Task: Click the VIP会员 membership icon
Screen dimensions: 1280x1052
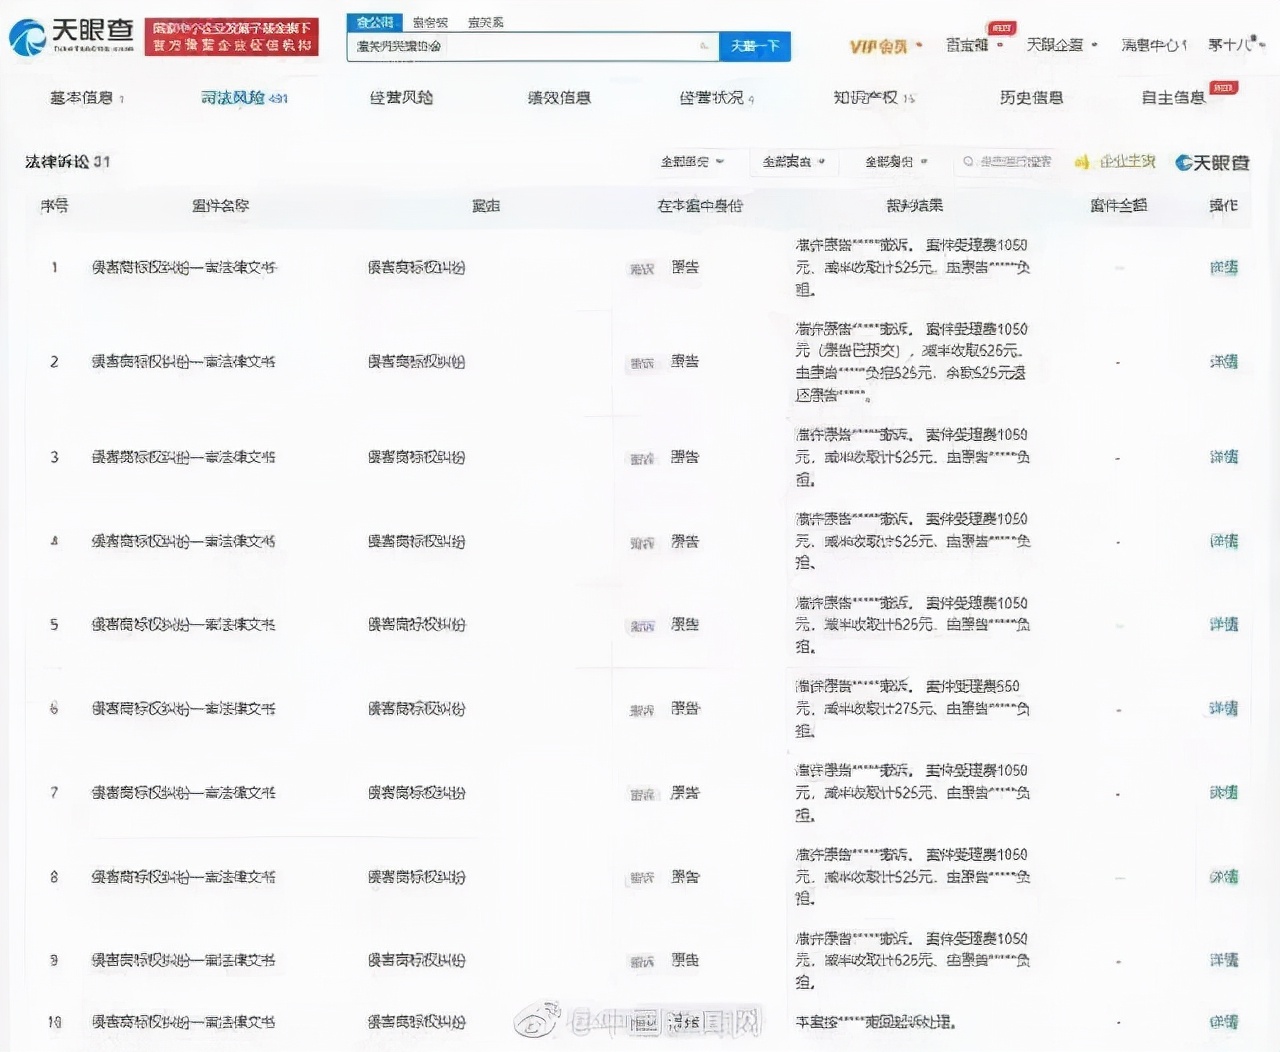Action: click(881, 46)
